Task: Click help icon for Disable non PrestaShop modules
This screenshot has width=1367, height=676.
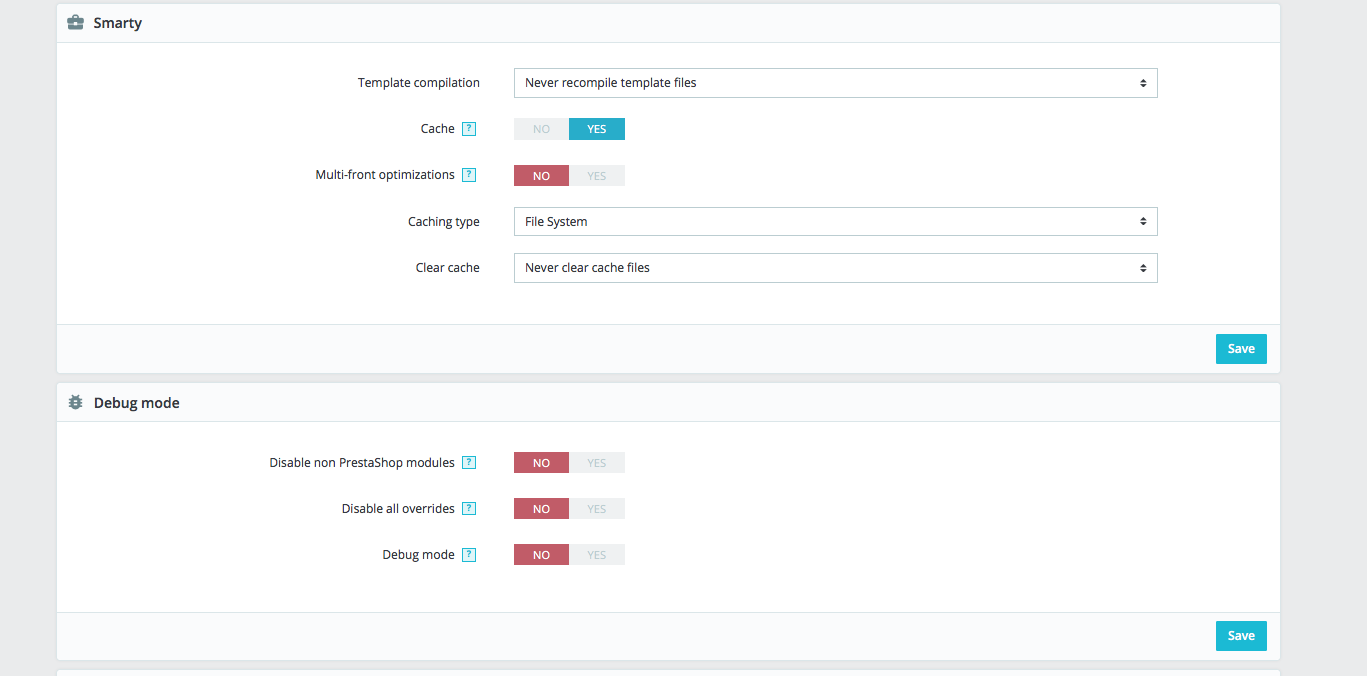Action: click(x=469, y=463)
